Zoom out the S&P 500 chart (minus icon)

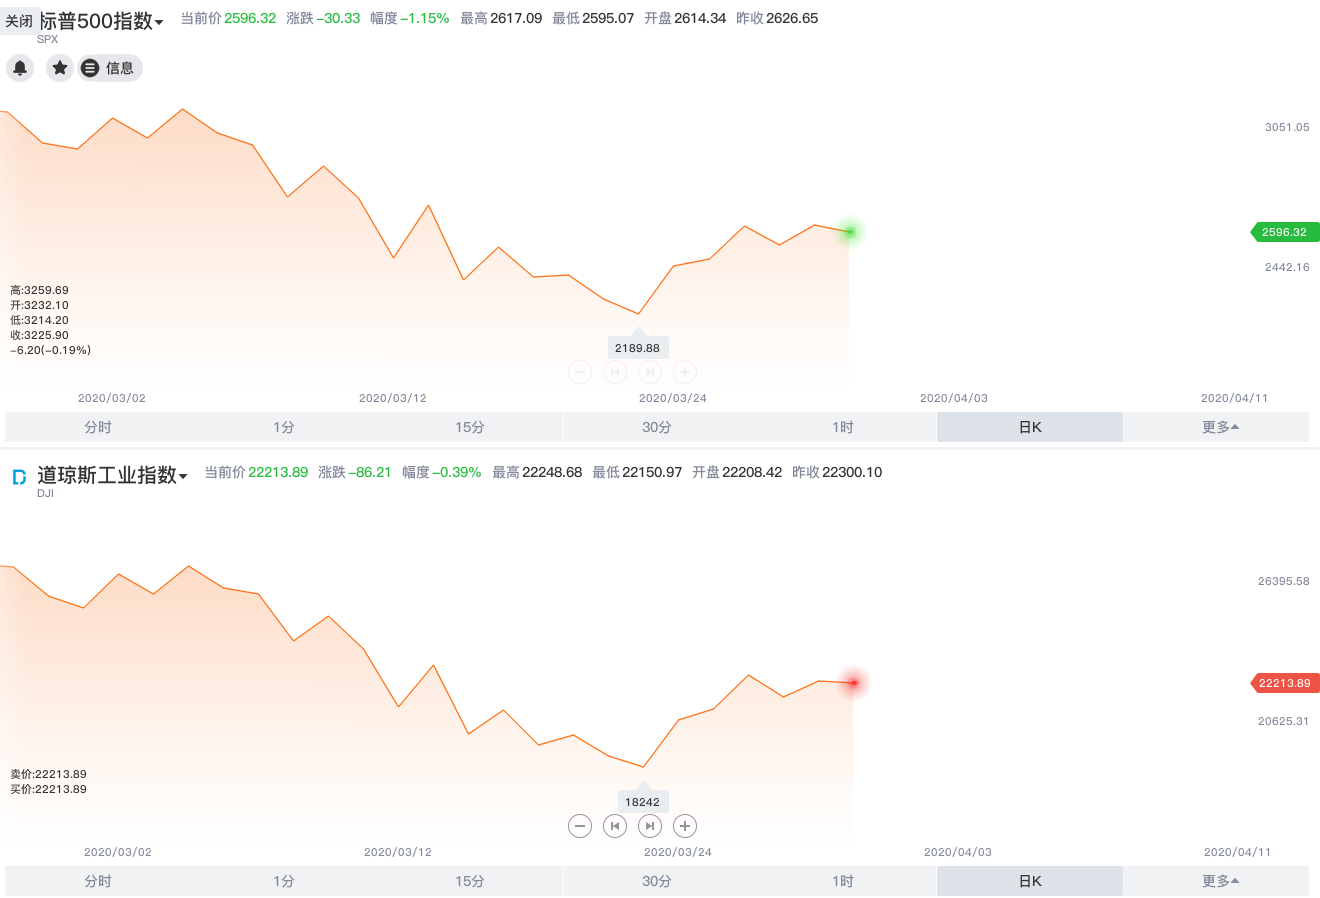[580, 372]
